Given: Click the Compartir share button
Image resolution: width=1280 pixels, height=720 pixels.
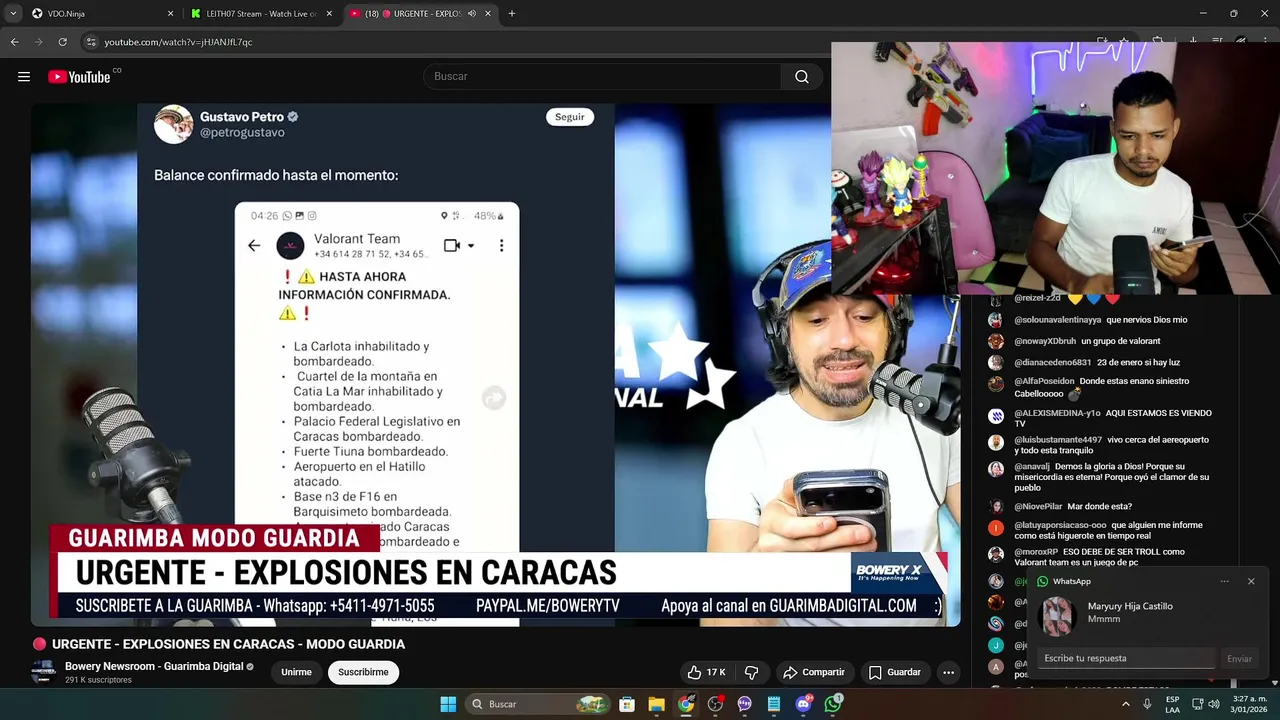Looking at the screenshot, I should click(x=814, y=672).
